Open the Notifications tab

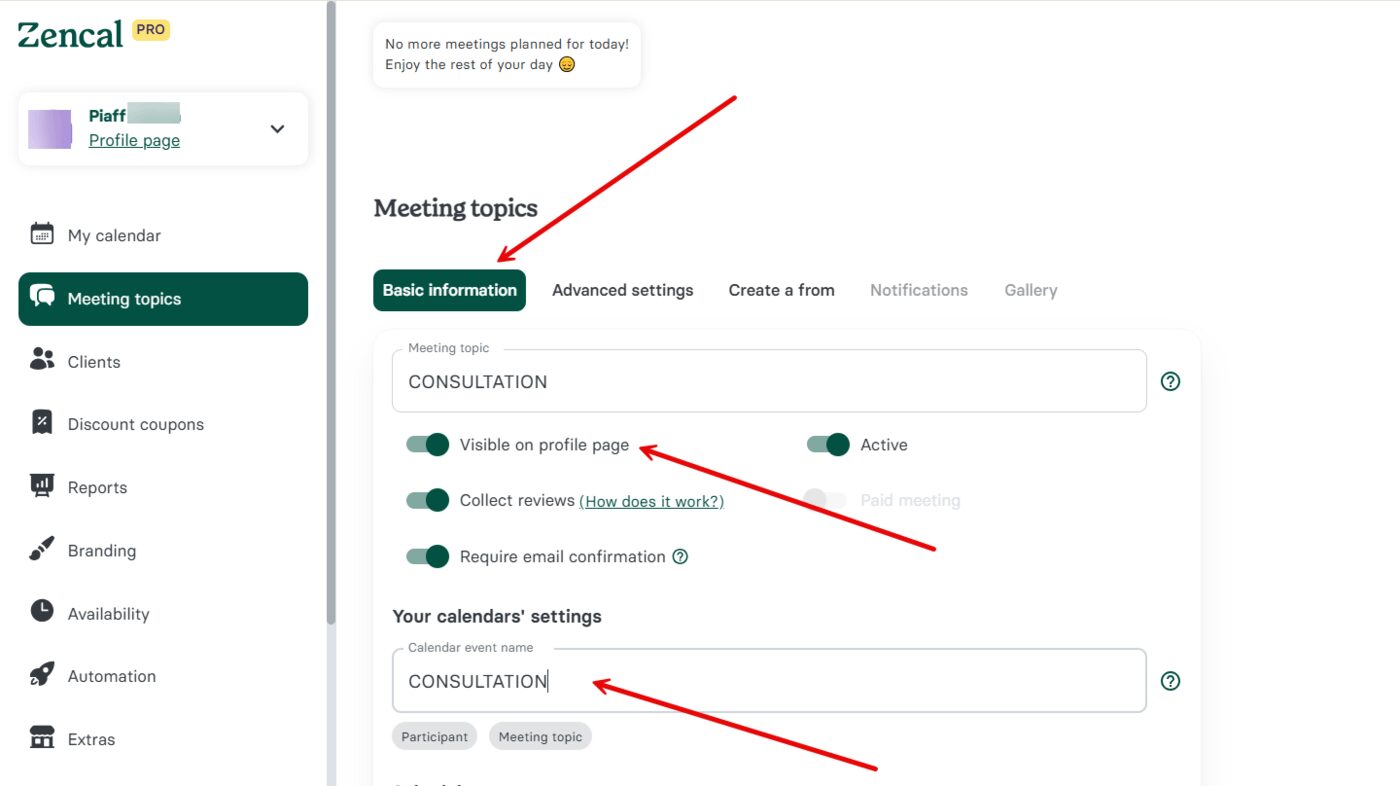click(918, 289)
